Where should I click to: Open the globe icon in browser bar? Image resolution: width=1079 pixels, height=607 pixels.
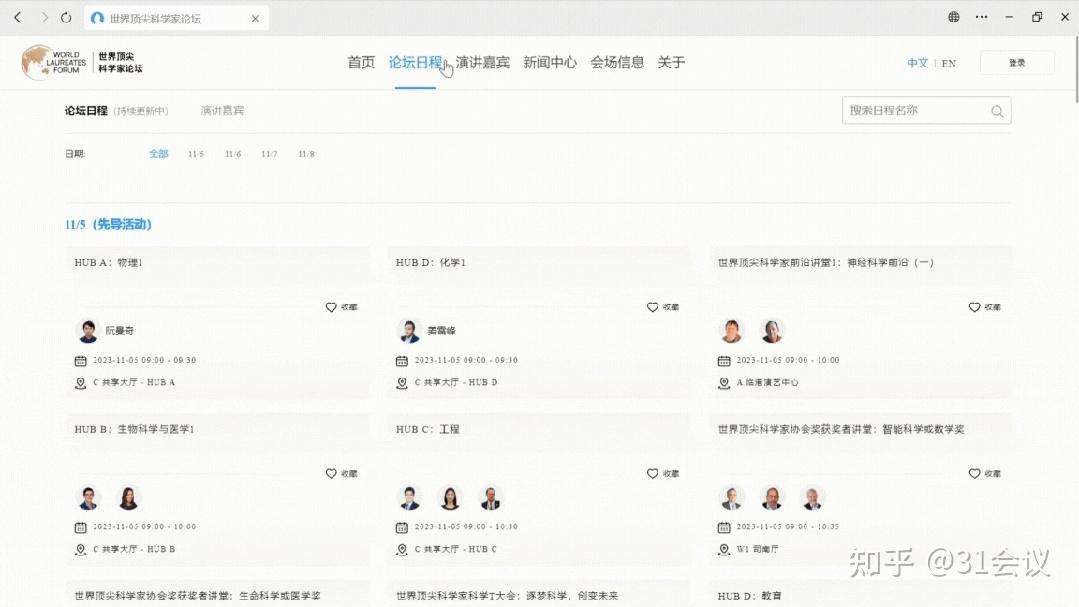[x=954, y=17]
